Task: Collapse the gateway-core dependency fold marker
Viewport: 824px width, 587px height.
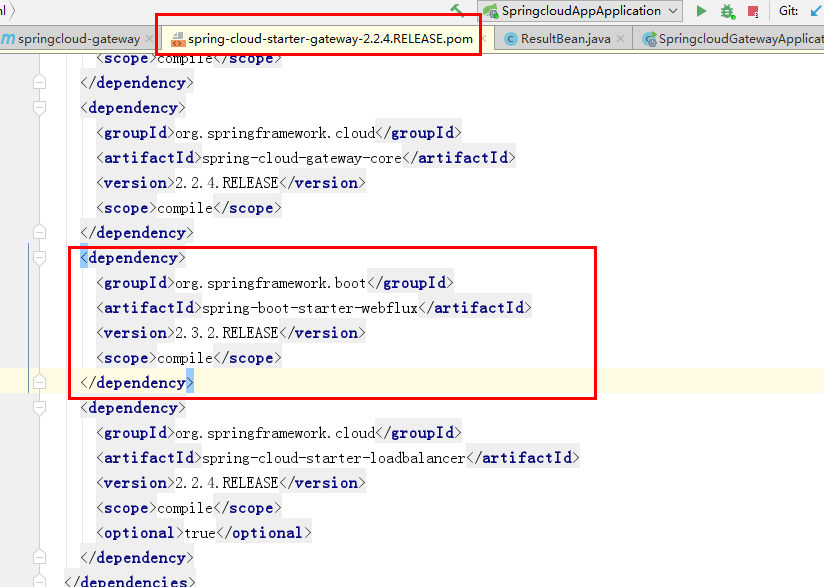Action: pos(39,108)
